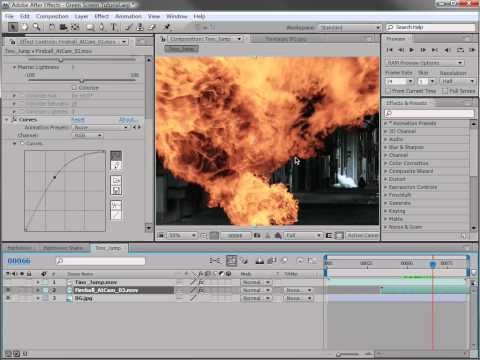Click the Reset link for Curves
480x360 pixels.
coord(78,120)
